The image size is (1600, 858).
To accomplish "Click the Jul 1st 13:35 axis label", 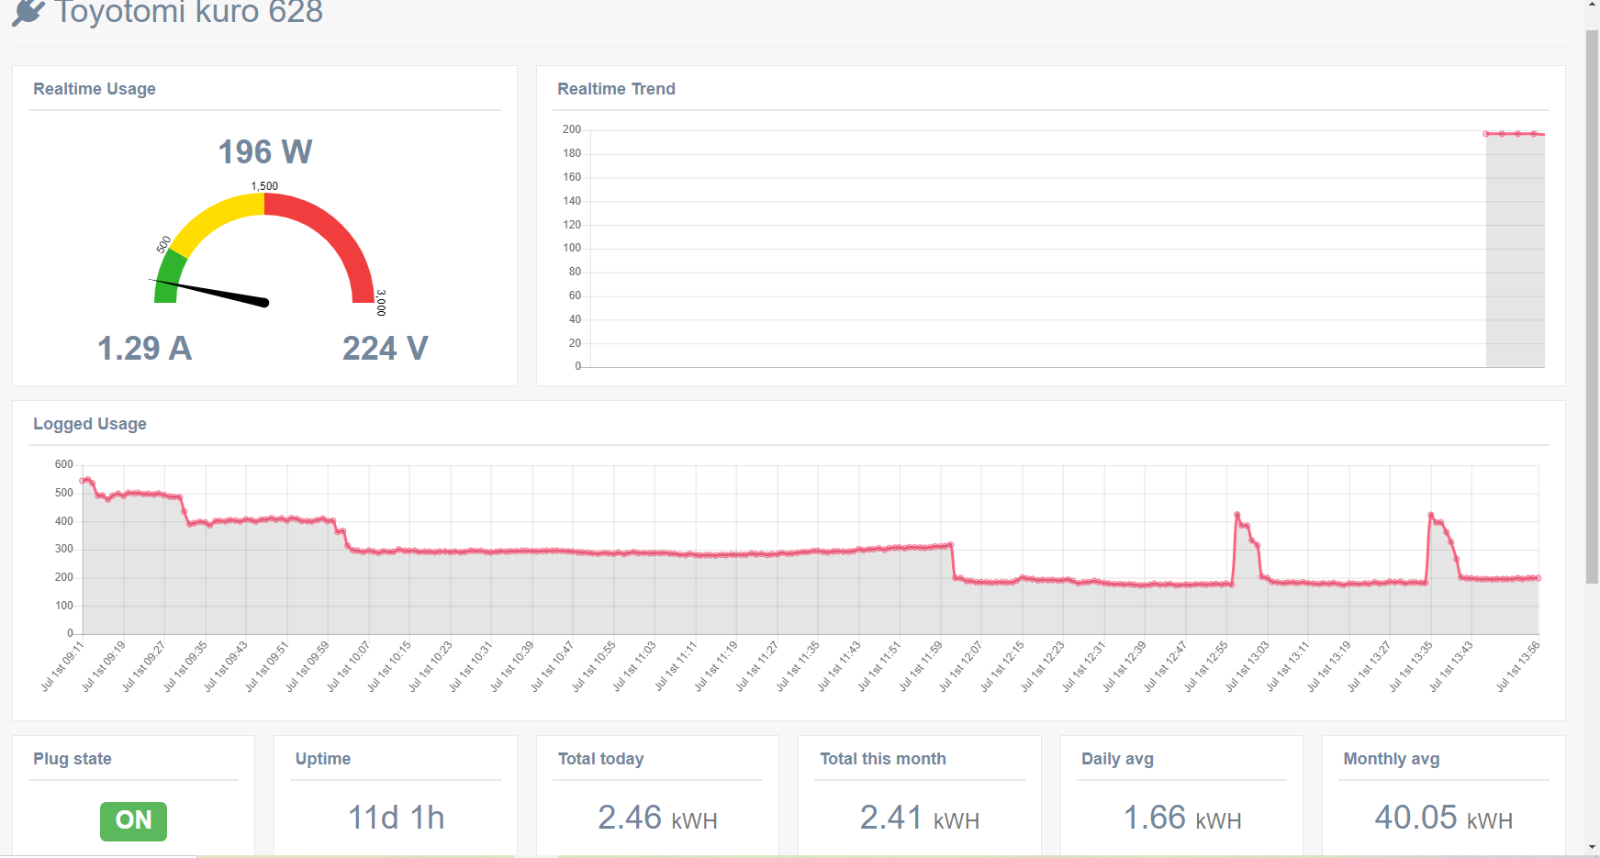I will click(1411, 667).
